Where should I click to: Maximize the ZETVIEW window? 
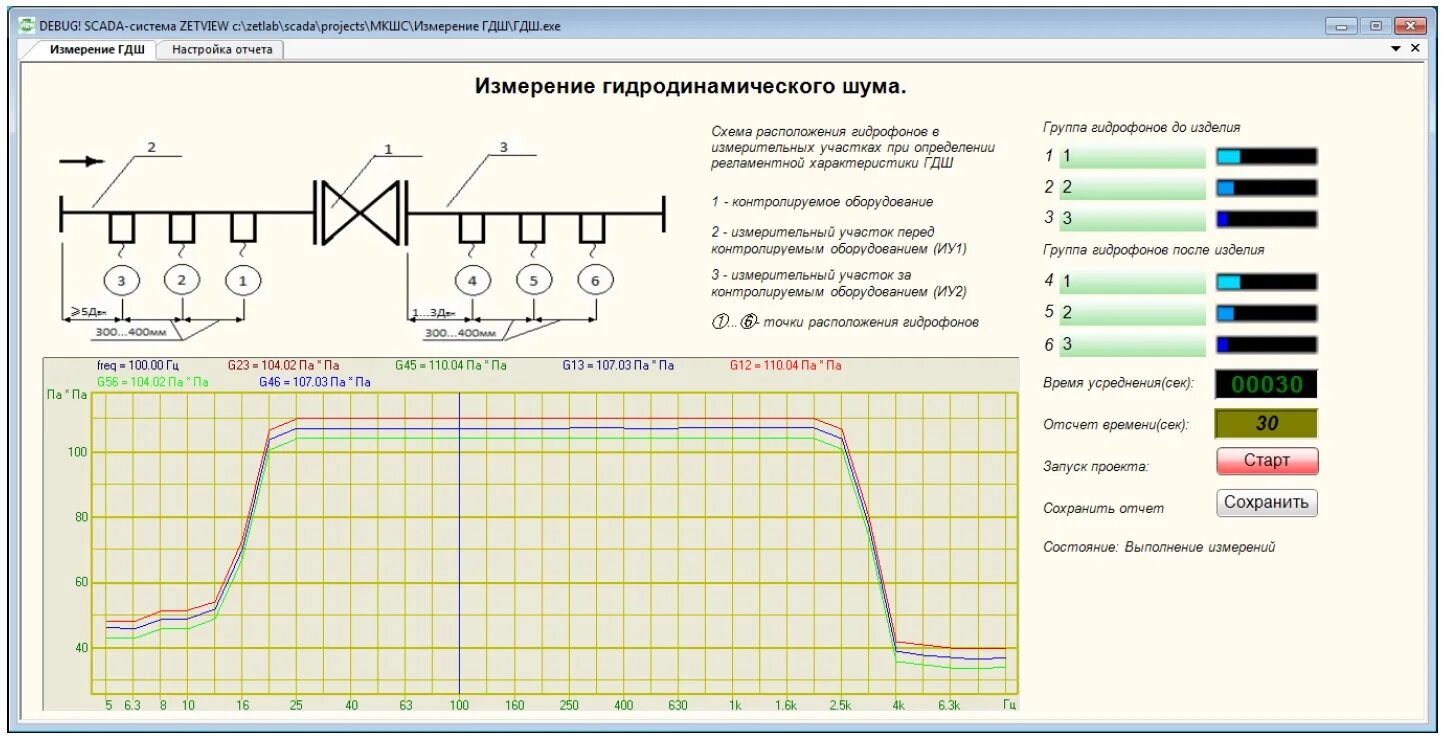(1375, 26)
